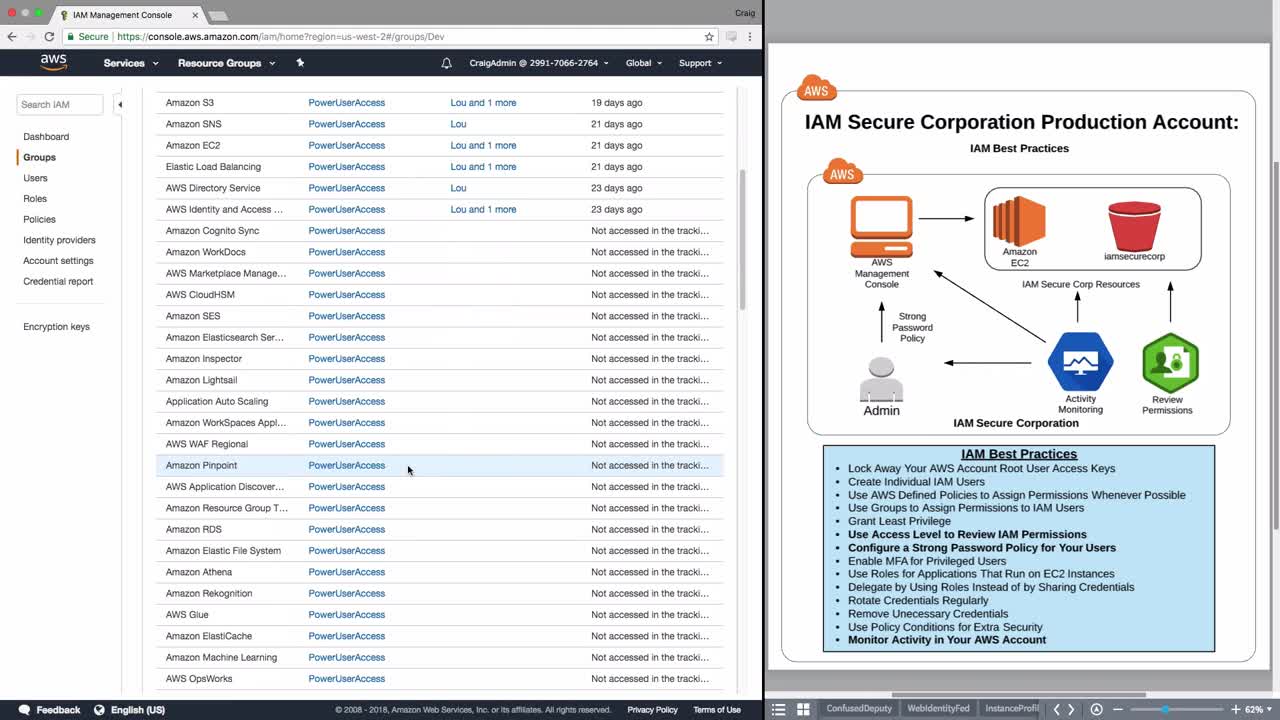Click the AWS logo home icon

tap(54, 63)
